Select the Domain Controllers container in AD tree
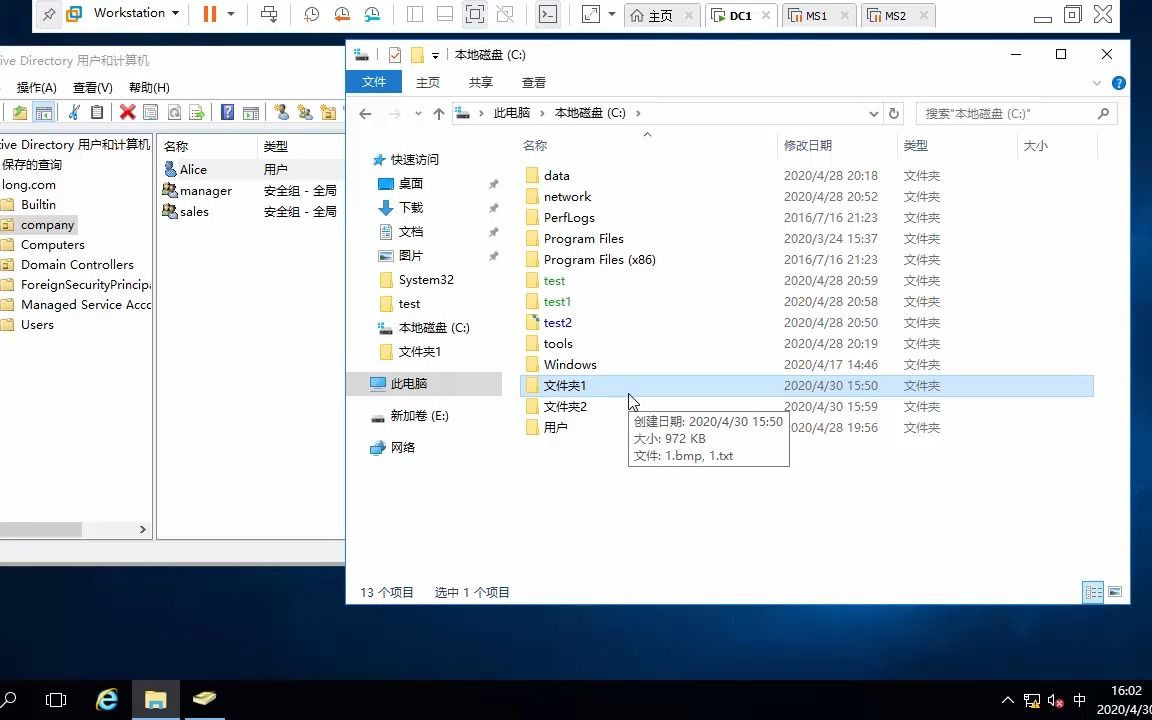 click(77, 264)
